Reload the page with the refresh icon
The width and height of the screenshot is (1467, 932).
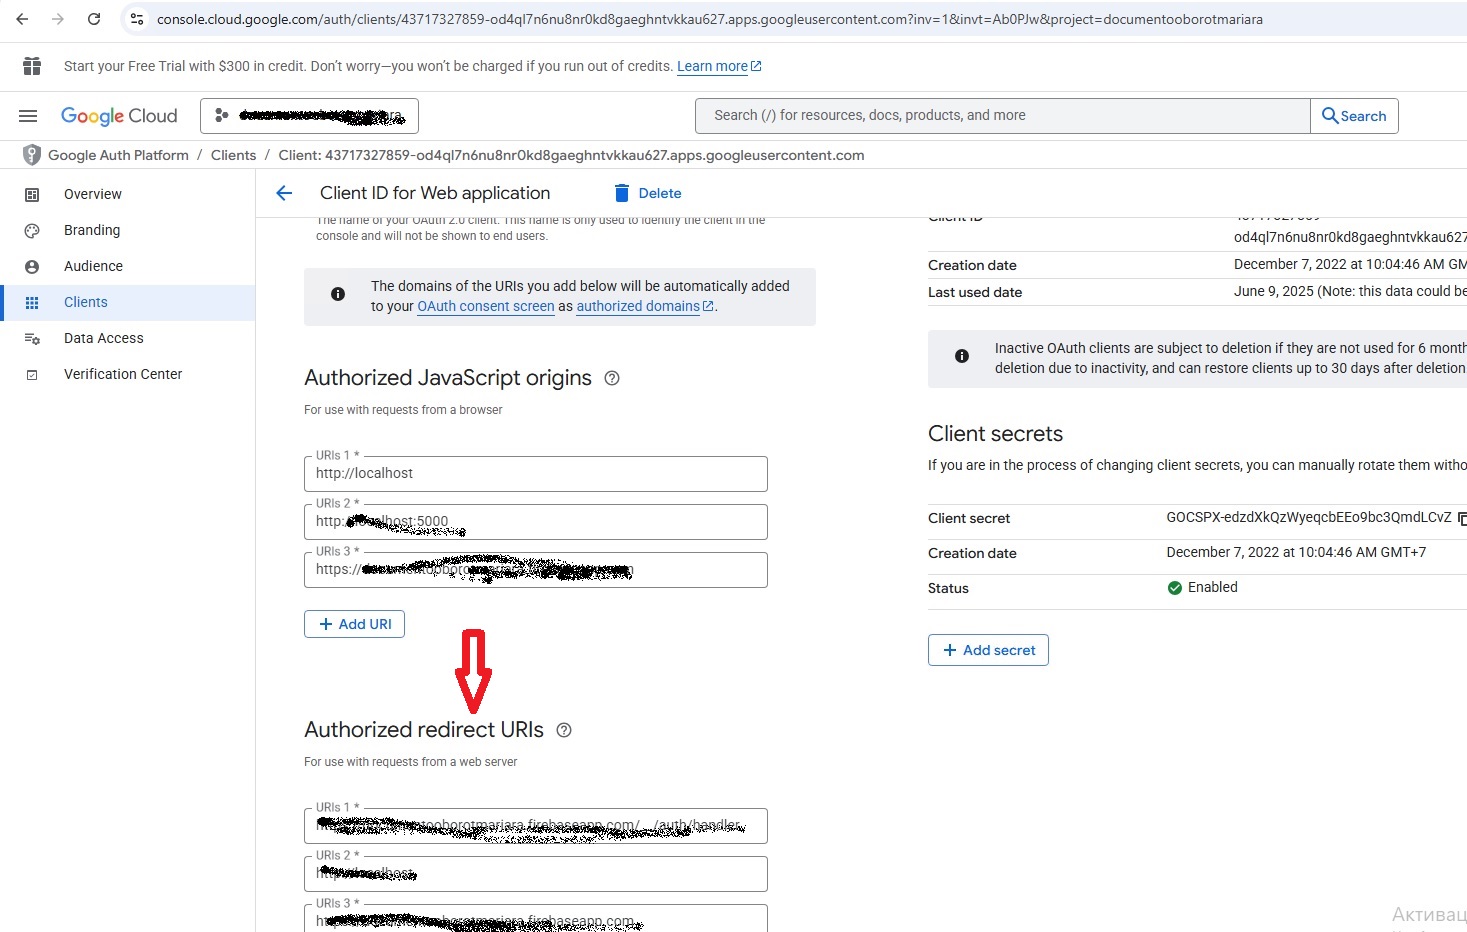[94, 19]
